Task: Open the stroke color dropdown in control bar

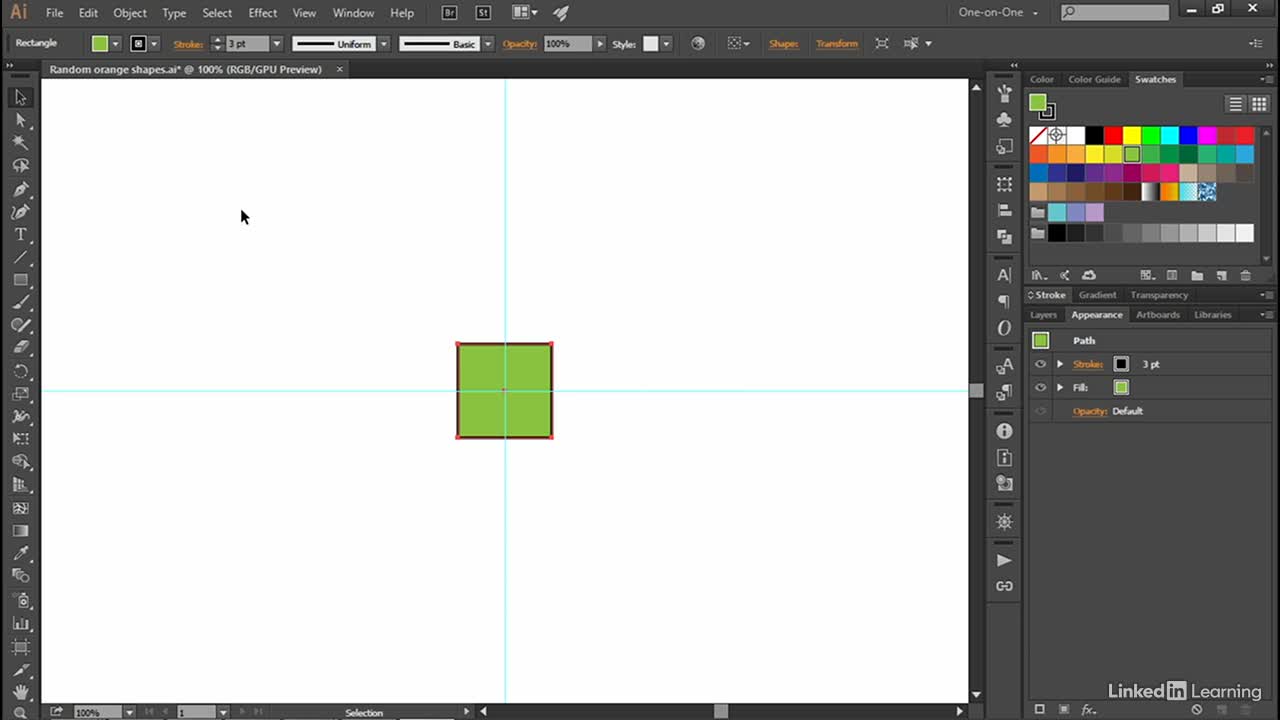Action: [x=154, y=44]
